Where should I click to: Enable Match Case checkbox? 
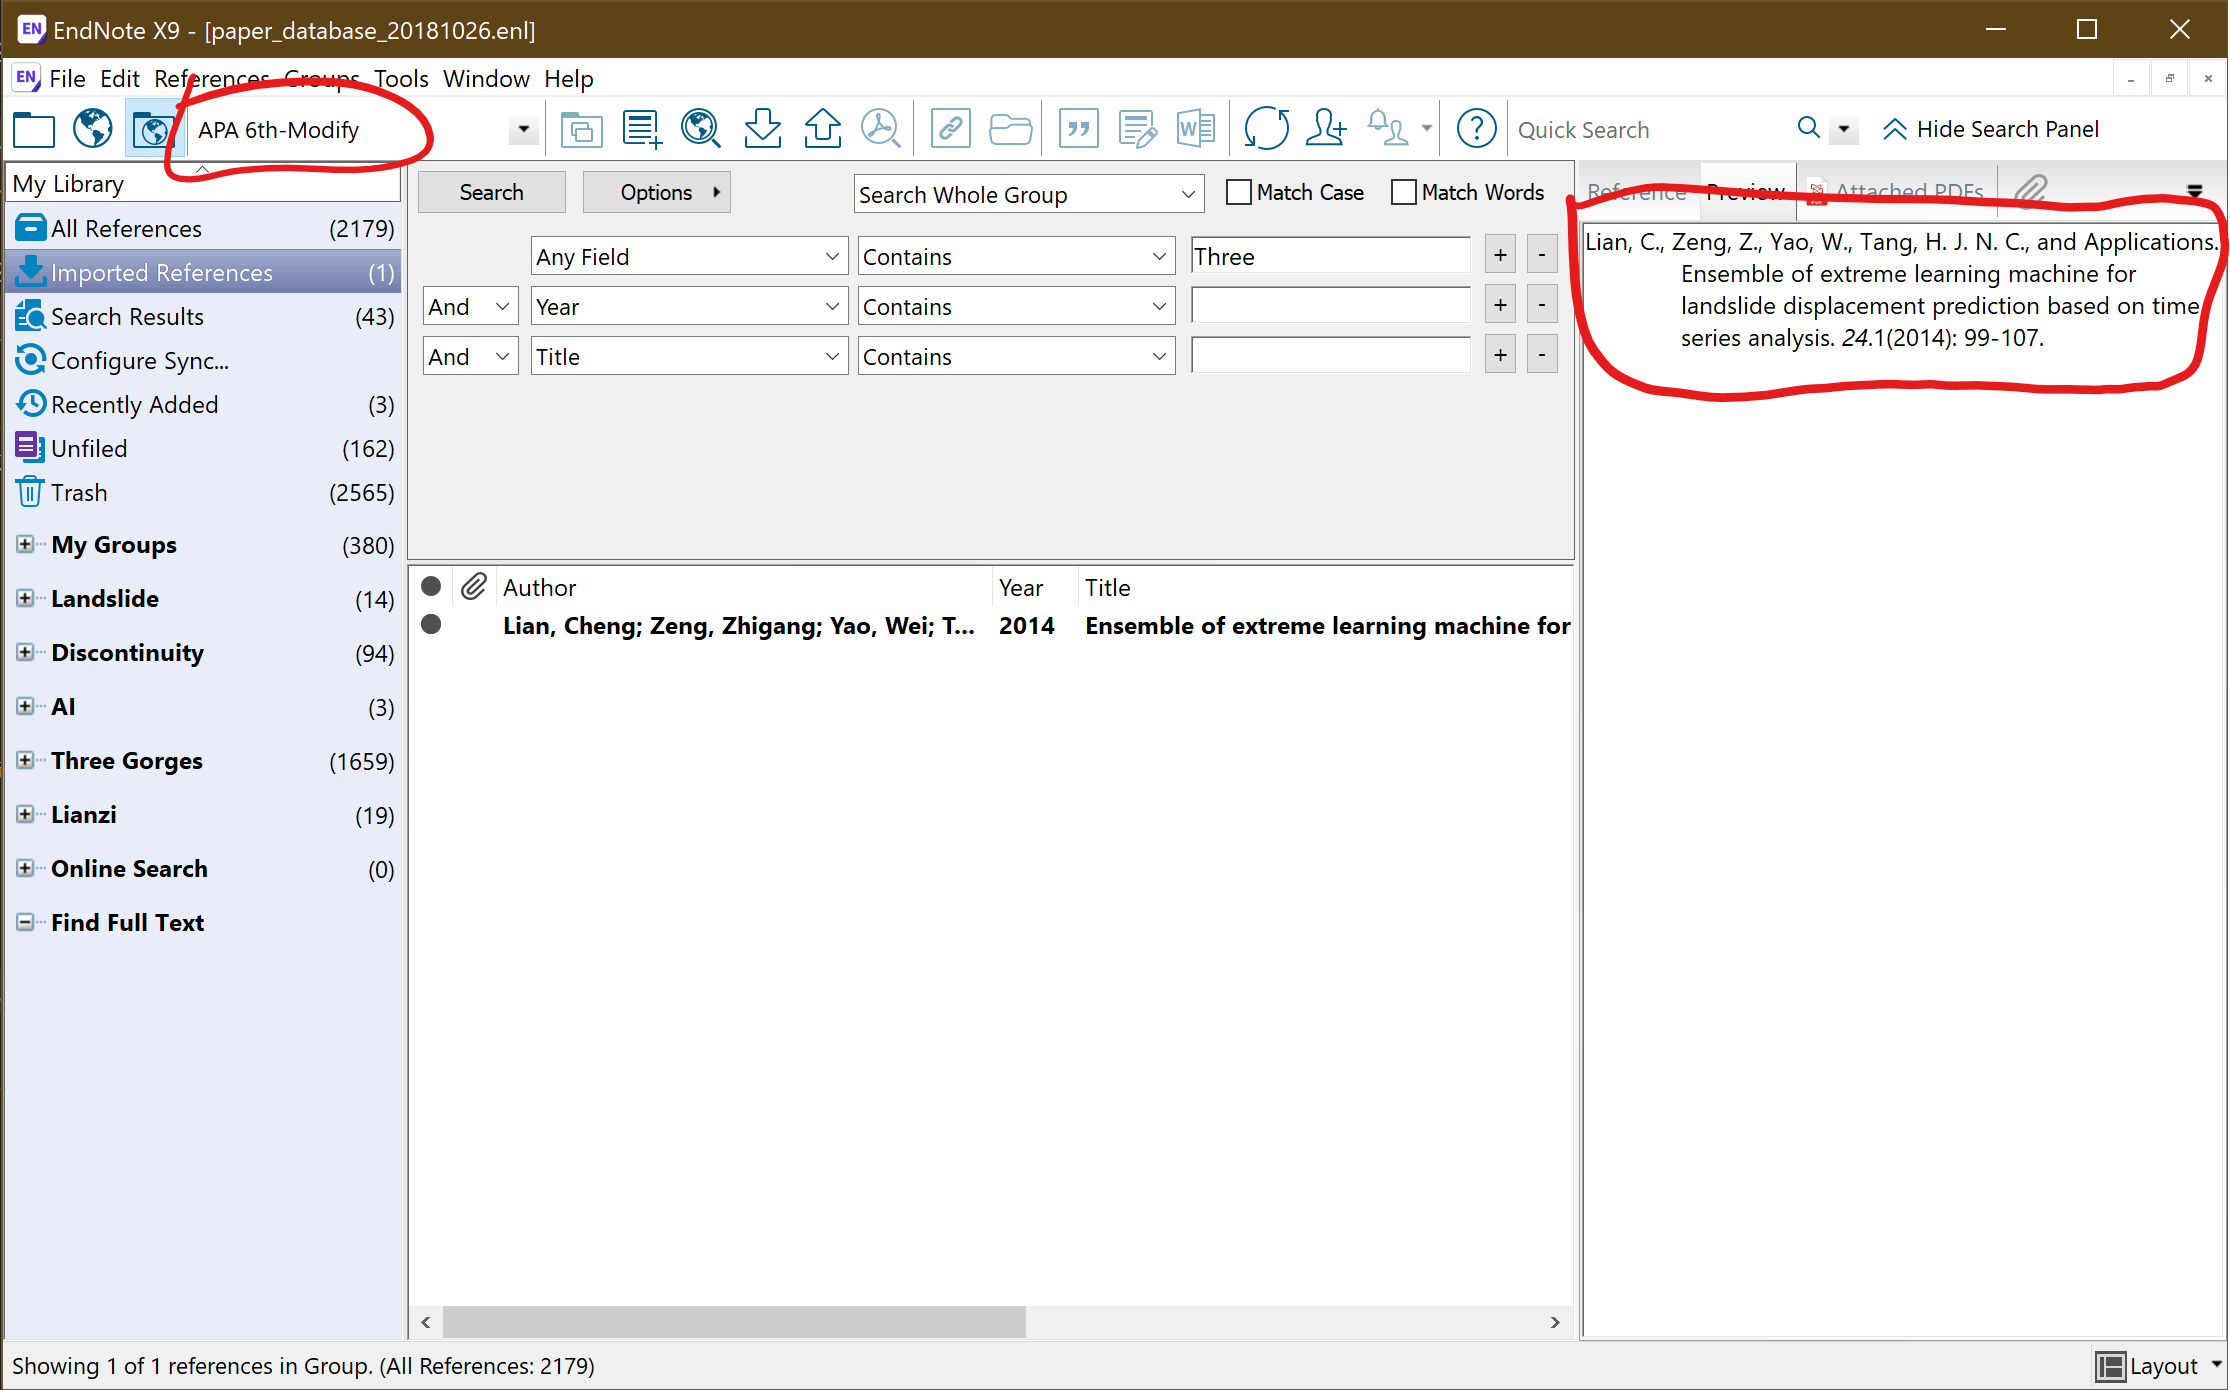(x=1239, y=192)
